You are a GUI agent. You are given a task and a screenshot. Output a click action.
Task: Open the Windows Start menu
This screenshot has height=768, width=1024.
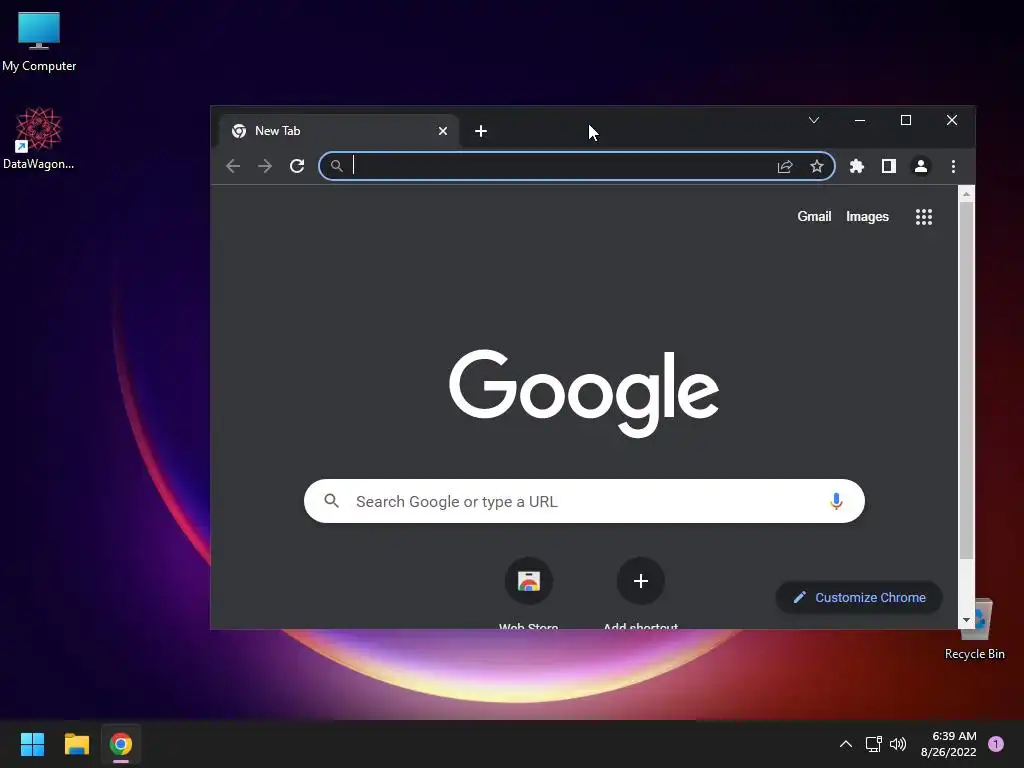[32, 744]
